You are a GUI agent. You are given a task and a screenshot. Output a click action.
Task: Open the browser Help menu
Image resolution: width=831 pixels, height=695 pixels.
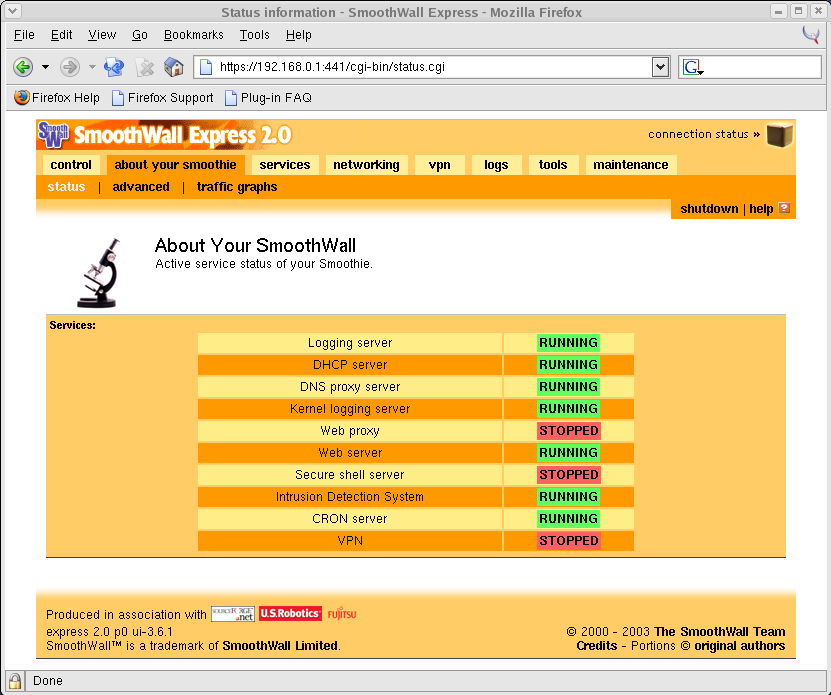[x=298, y=35]
